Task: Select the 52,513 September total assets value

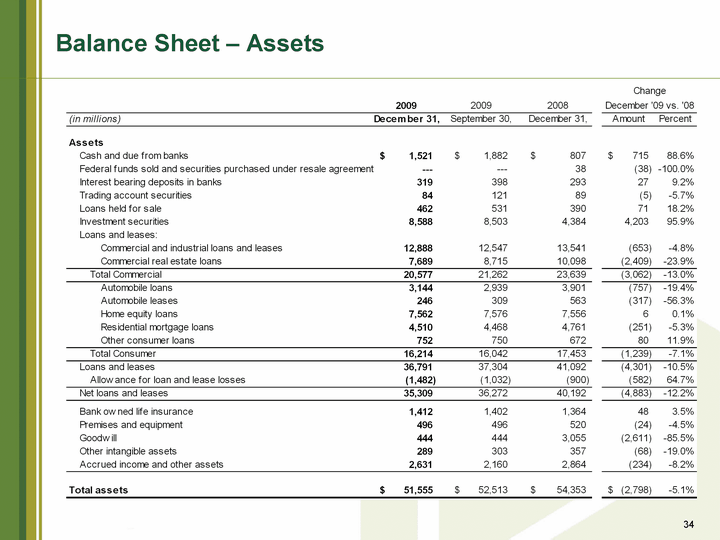Action: pyautogui.click(x=493, y=490)
